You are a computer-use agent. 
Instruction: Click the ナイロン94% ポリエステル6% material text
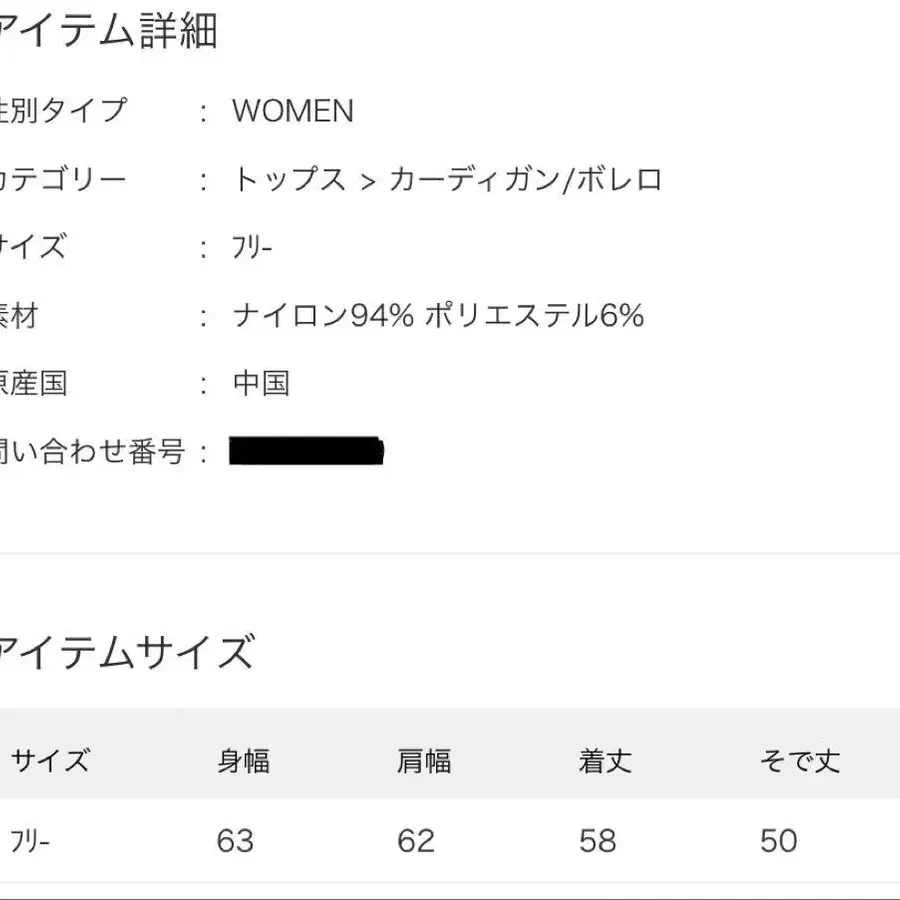pos(438,317)
